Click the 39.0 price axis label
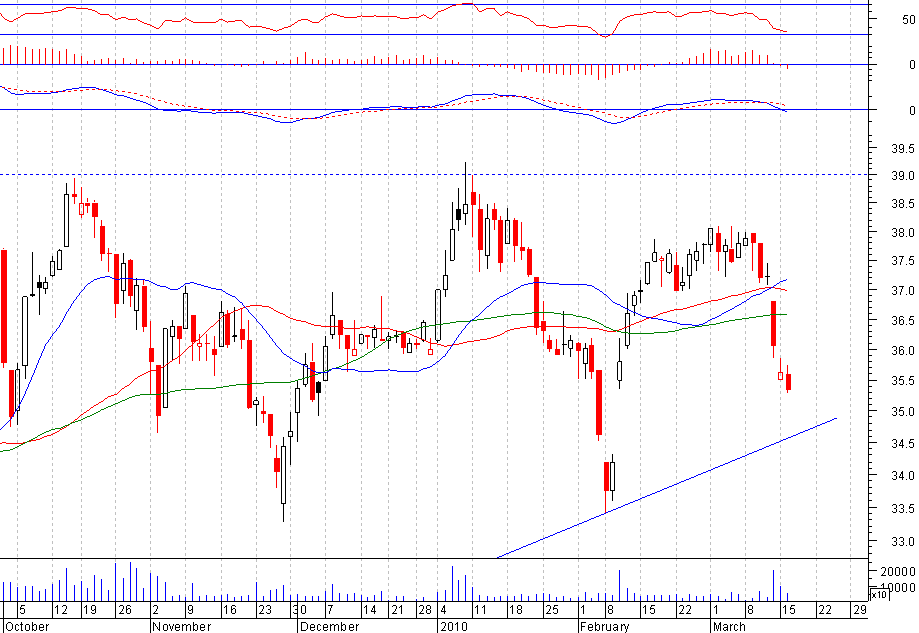Viewport: 919px width, 633px height. point(903,176)
